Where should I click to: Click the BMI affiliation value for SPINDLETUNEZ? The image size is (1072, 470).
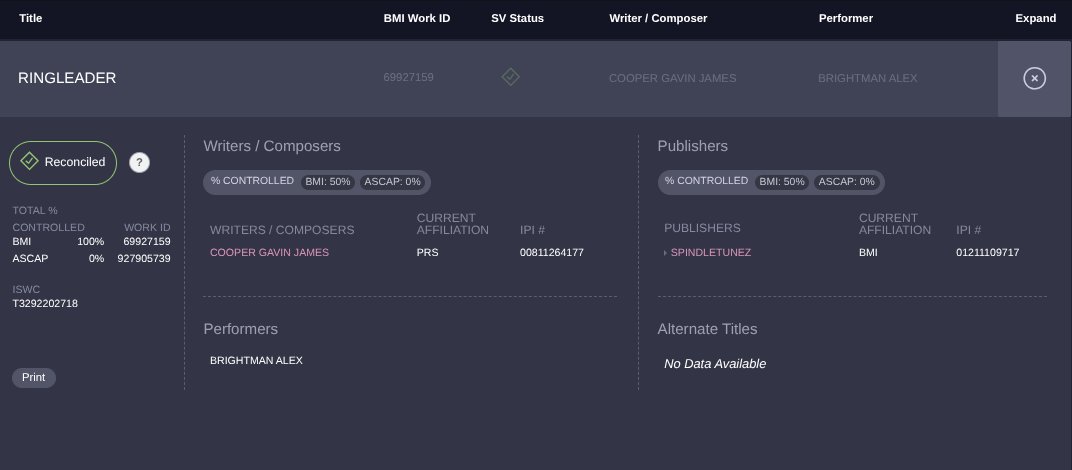(x=868, y=252)
